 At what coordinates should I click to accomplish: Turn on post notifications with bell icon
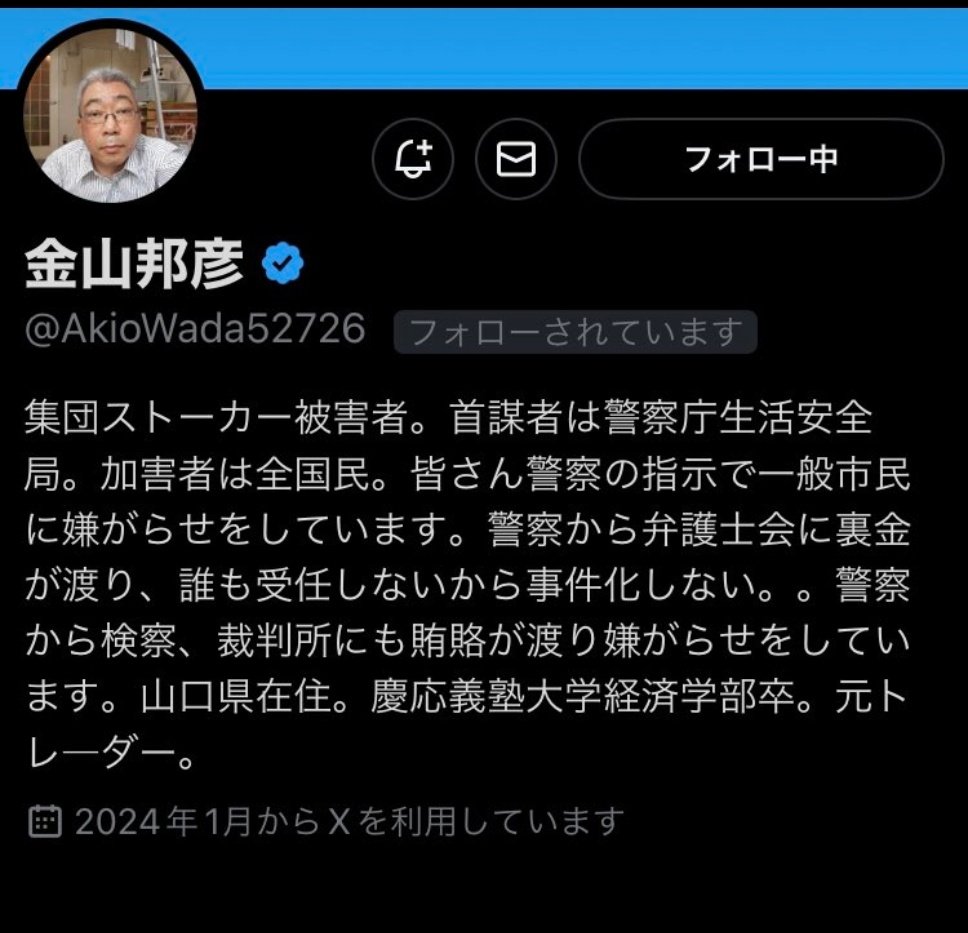click(413, 159)
